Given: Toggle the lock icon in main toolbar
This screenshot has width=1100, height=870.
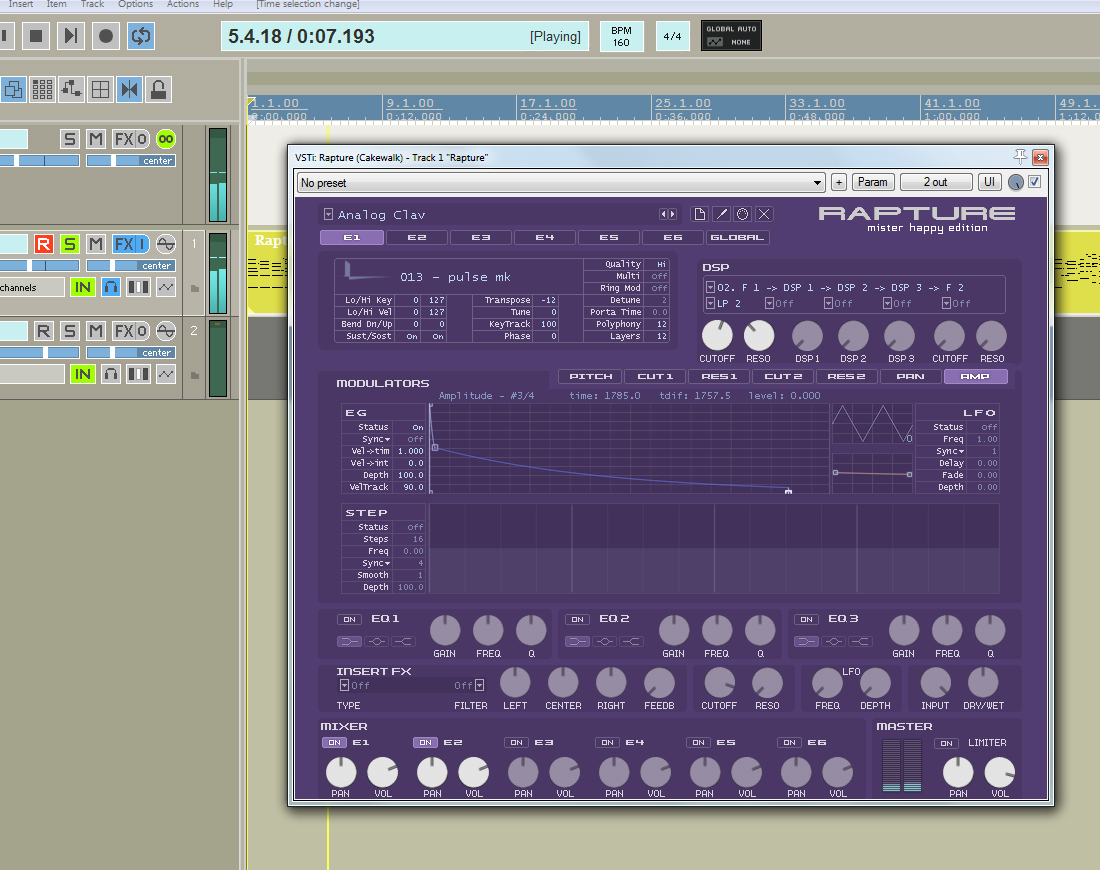Looking at the screenshot, I should (158, 89).
